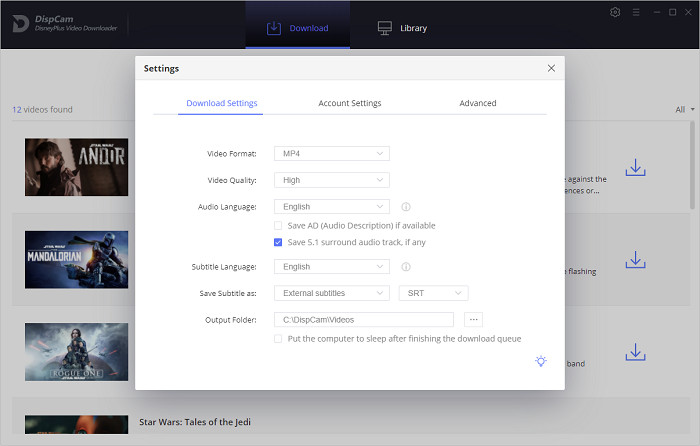This screenshot has width=700, height=446.
Task: Open the All filter dropdown
Action: 685,109
